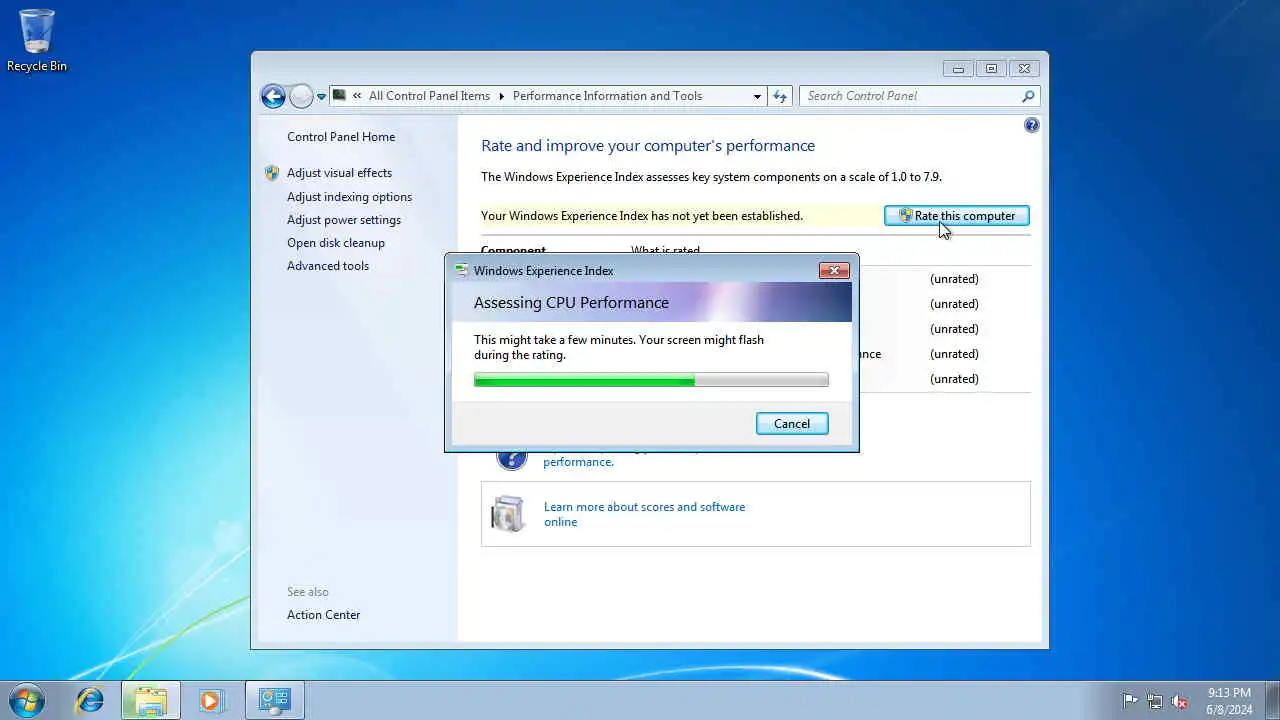Image resolution: width=1280 pixels, height=720 pixels.
Task: Open the Recycle Bin desktop icon
Action: pyautogui.click(x=37, y=41)
